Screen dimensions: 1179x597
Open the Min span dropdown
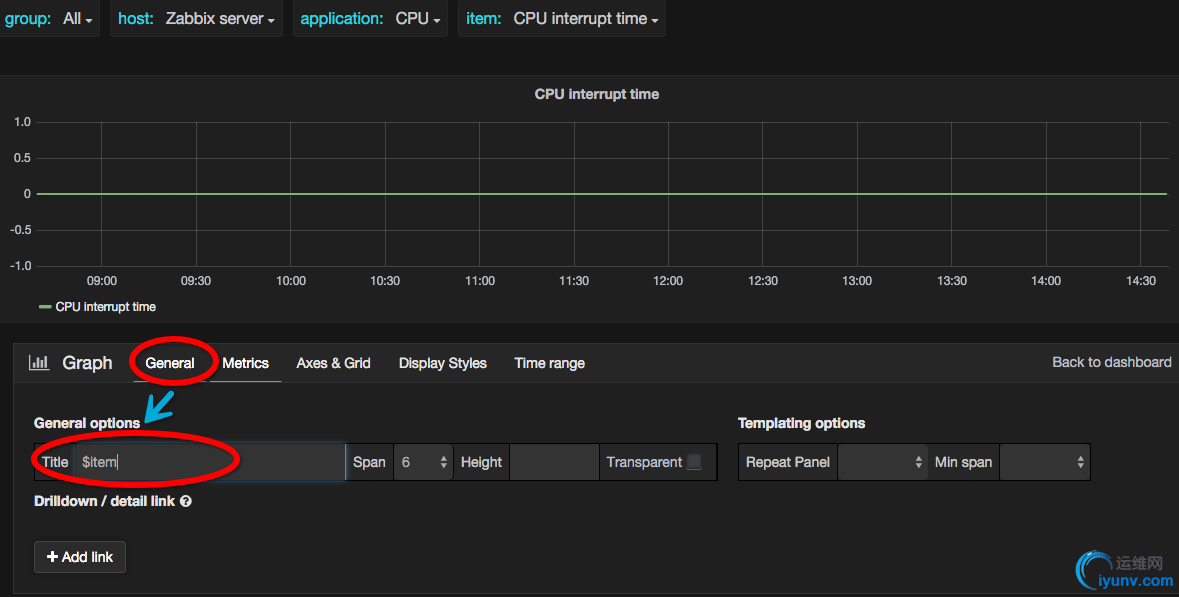coord(1044,462)
